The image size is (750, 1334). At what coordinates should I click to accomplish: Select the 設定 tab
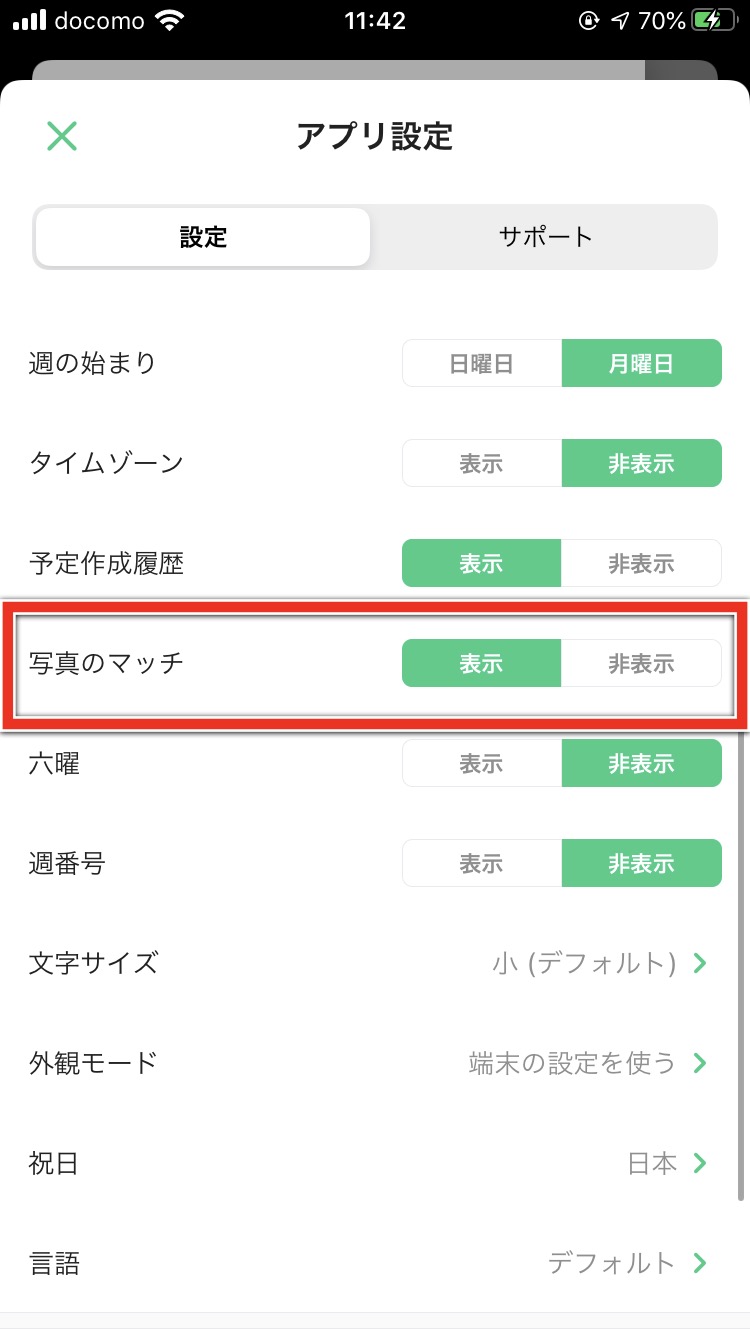click(204, 237)
